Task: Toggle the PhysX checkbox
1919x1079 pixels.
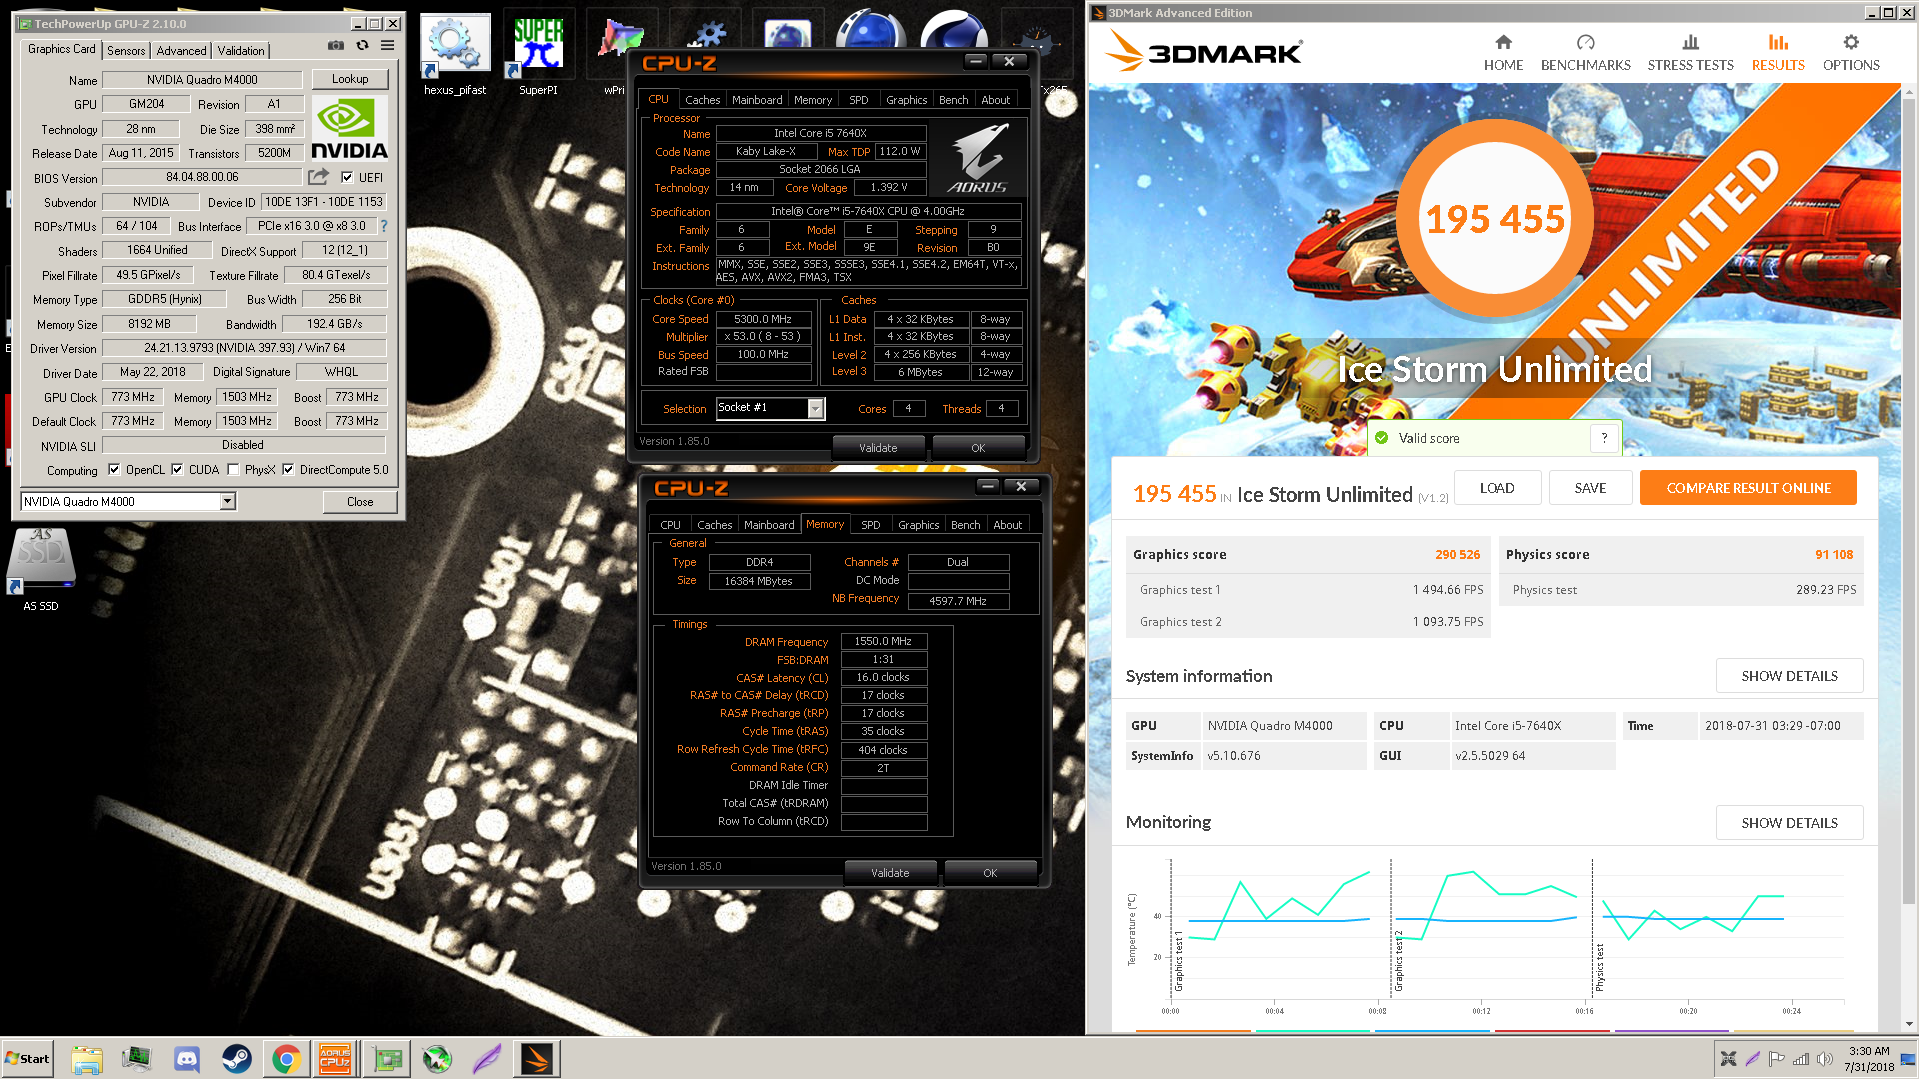Action: 233,470
